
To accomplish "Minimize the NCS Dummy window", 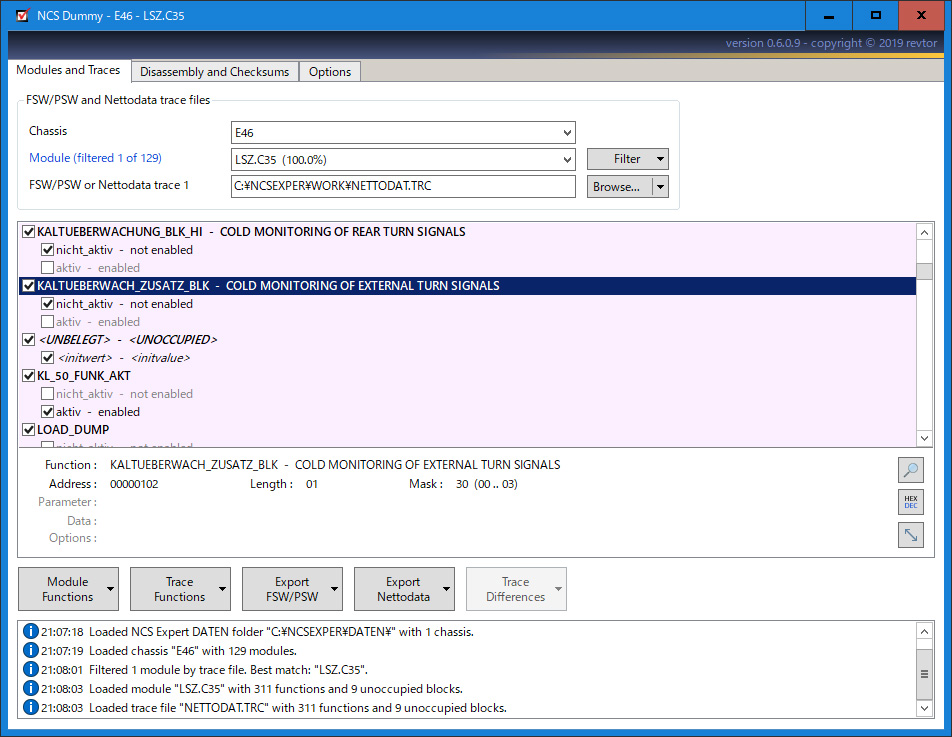I will (829, 15).
